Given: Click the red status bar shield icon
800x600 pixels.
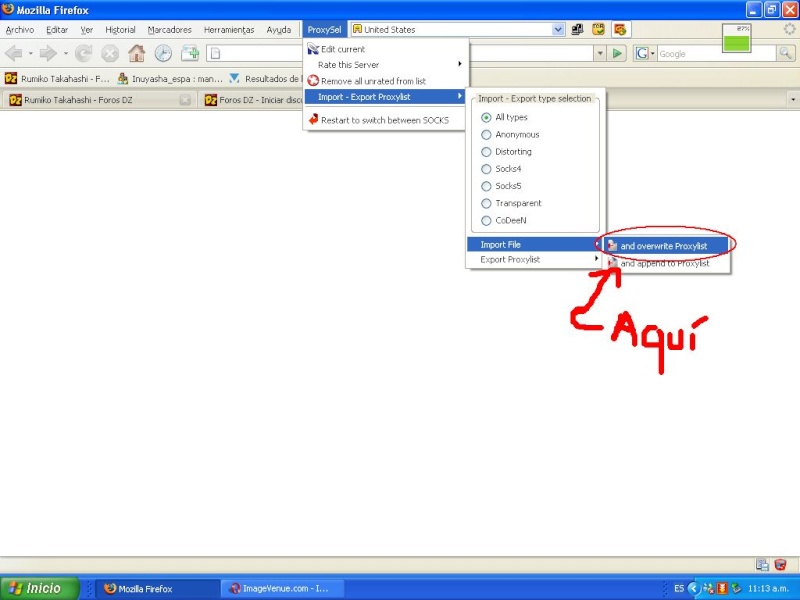Looking at the screenshot, I should tap(780, 564).
